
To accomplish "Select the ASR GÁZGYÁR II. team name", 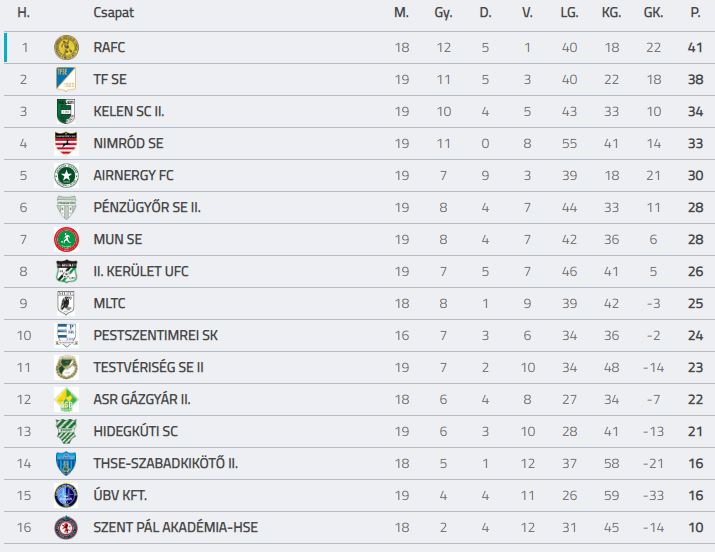I will point(142,399).
